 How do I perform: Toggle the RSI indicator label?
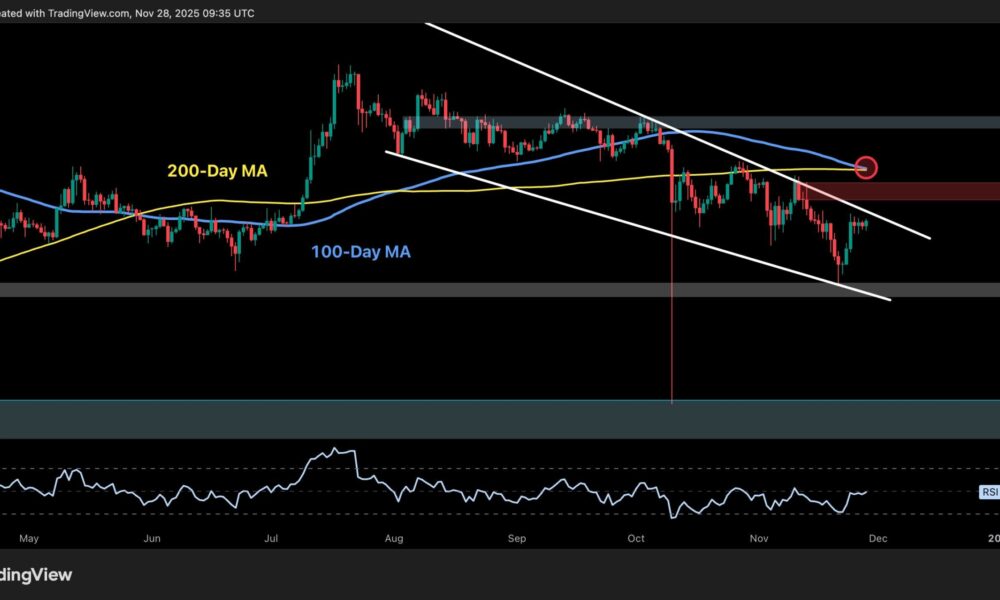point(990,490)
